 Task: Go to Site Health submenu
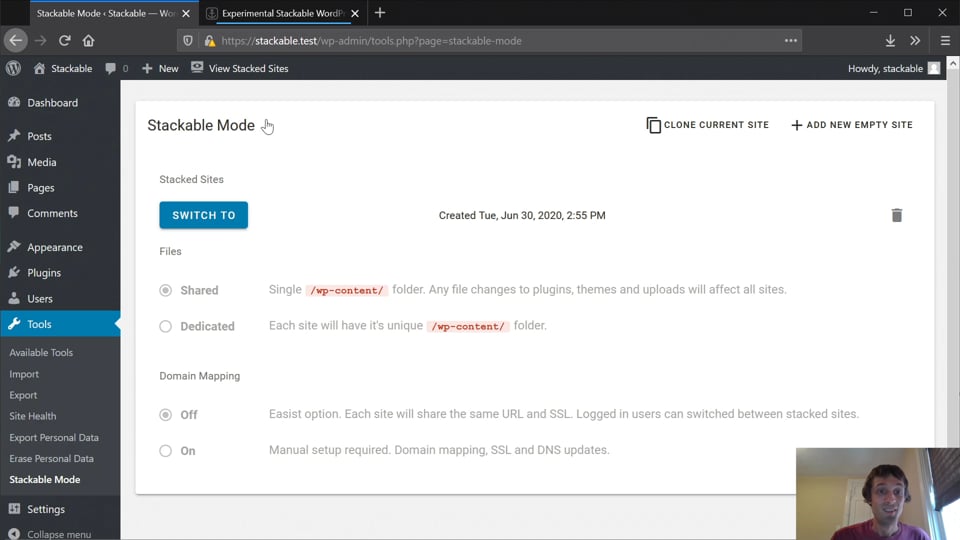click(32, 416)
